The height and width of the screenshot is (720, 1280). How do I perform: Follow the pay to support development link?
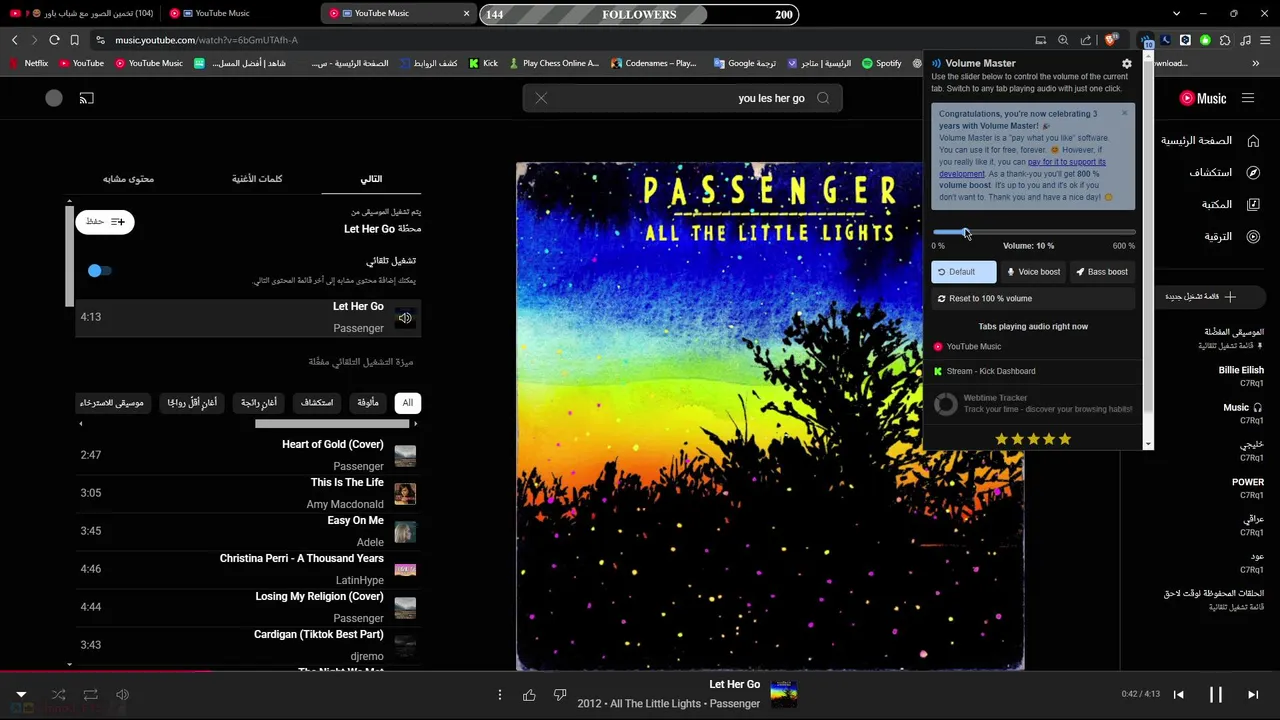(x=1022, y=167)
